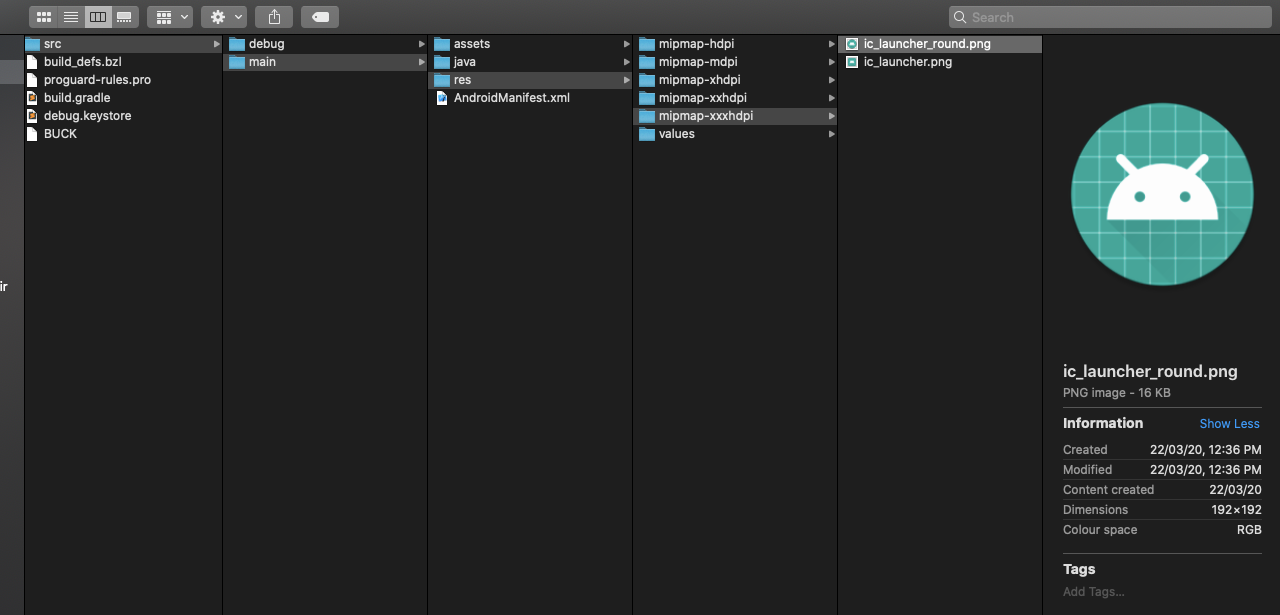Expand mipmap-xhdpi via disclosure arrow

pos(832,80)
